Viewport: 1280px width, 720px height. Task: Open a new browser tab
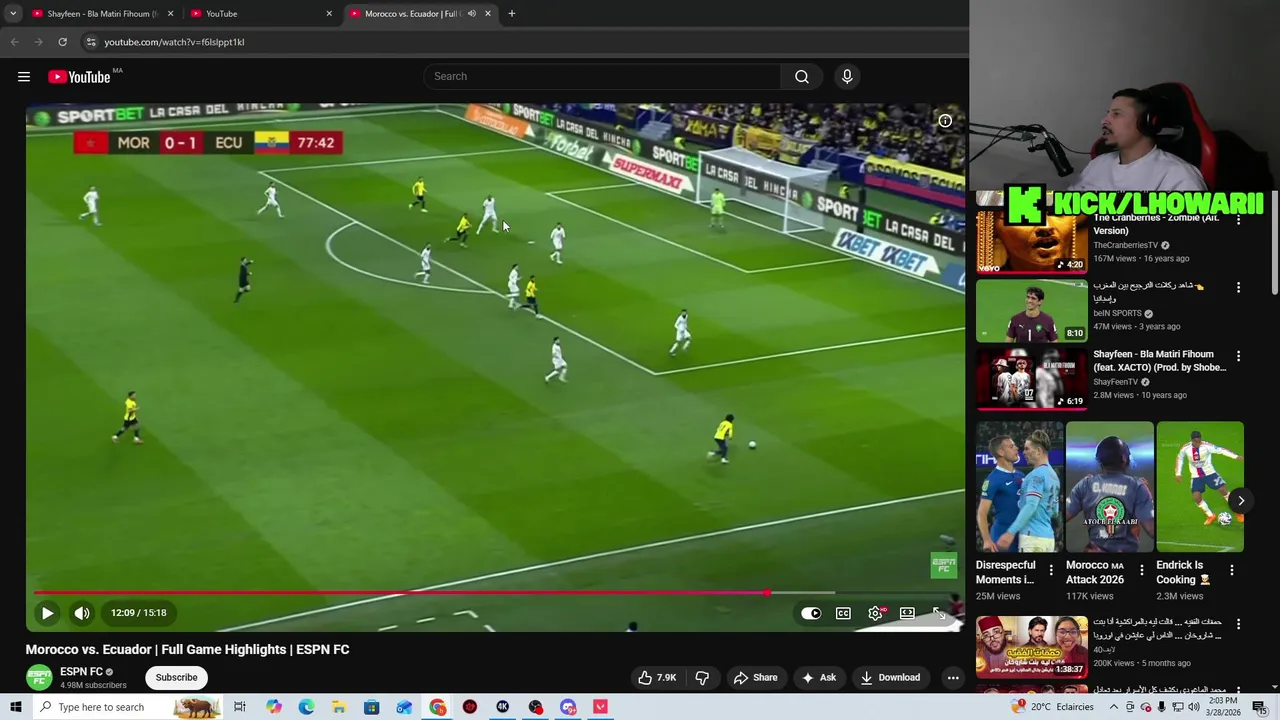point(512,13)
